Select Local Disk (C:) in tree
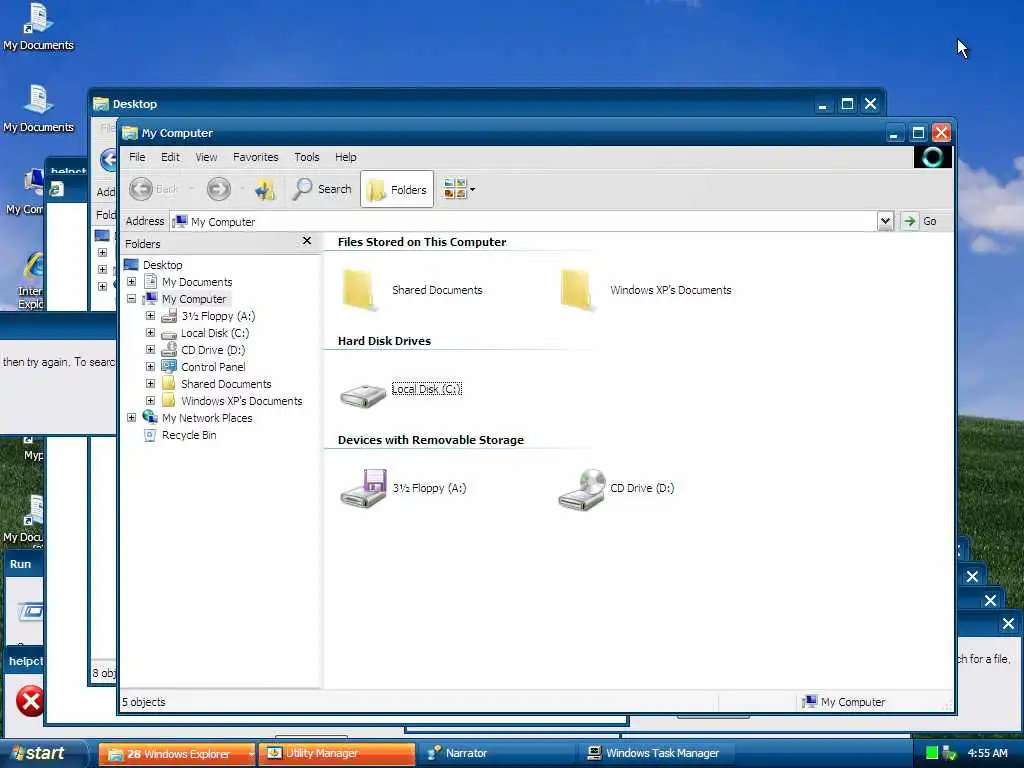The image size is (1024, 768). [215, 333]
